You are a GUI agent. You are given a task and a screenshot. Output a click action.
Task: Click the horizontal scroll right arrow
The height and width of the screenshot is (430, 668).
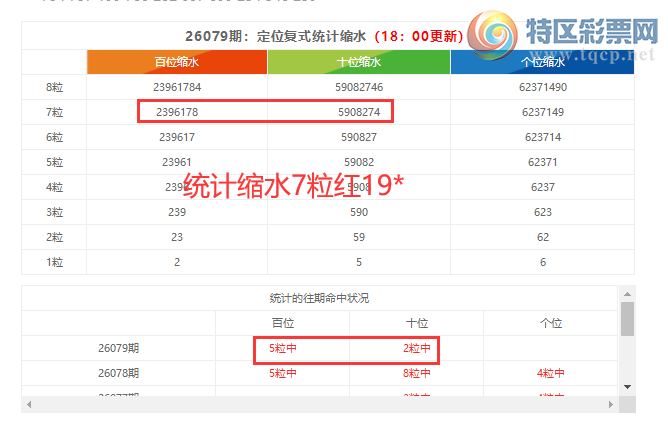[610, 404]
